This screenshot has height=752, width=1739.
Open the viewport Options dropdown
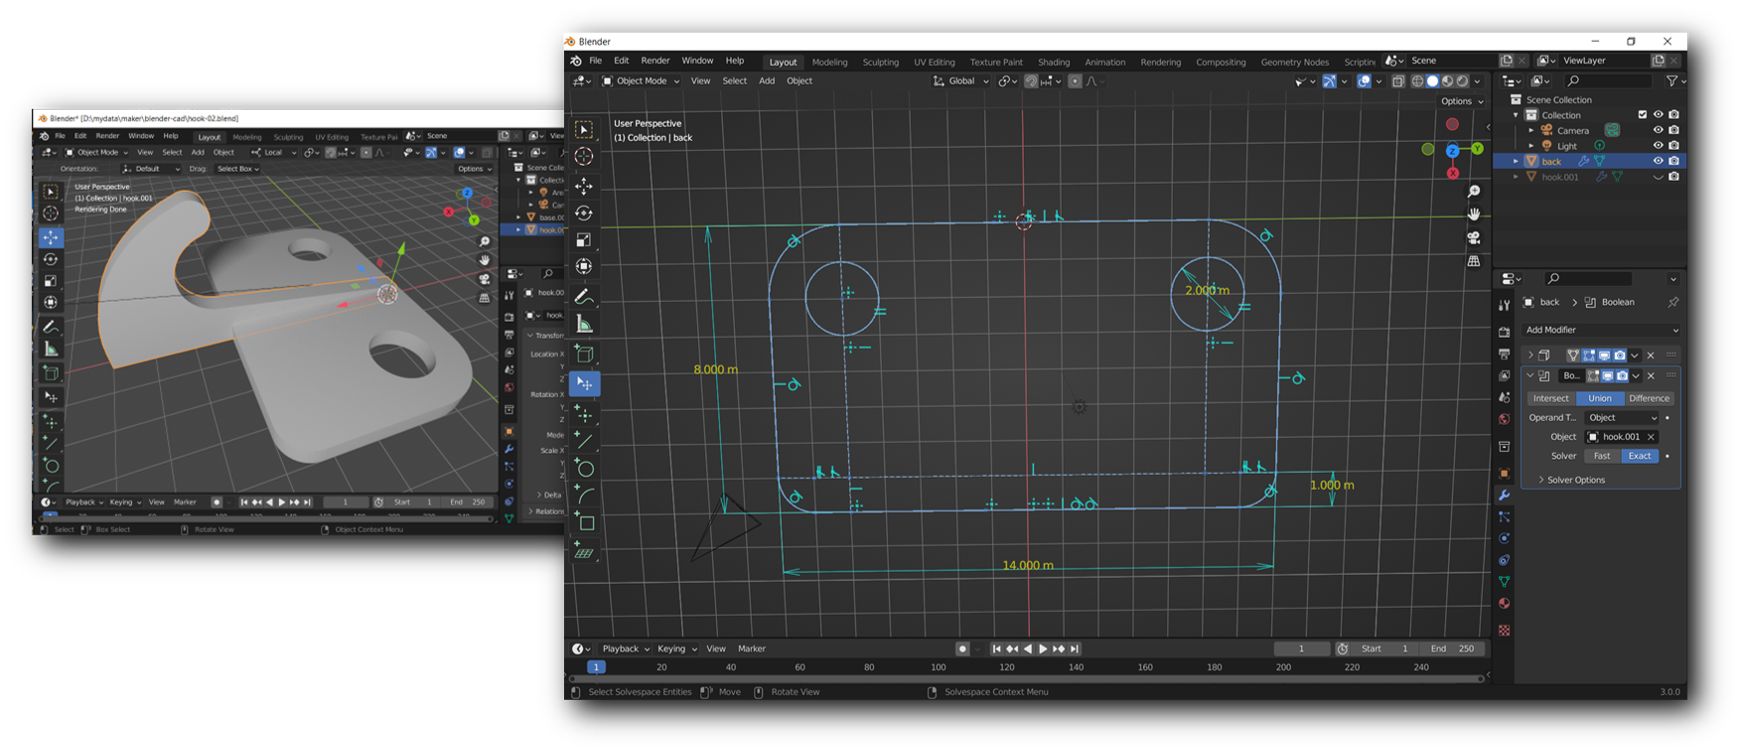[x=1462, y=101]
